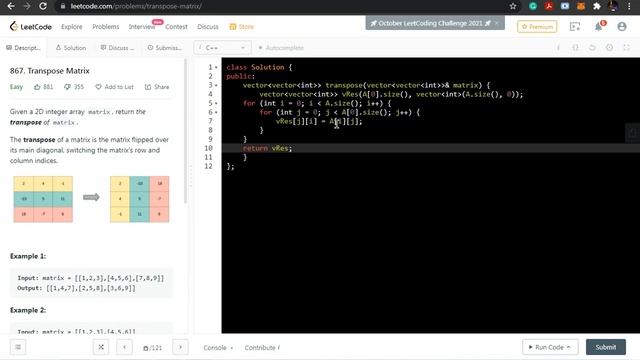Image resolution: width=640 pixels, height=360 pixels.
Task: Click the LeetCode logo
Action: coord(31,27)
